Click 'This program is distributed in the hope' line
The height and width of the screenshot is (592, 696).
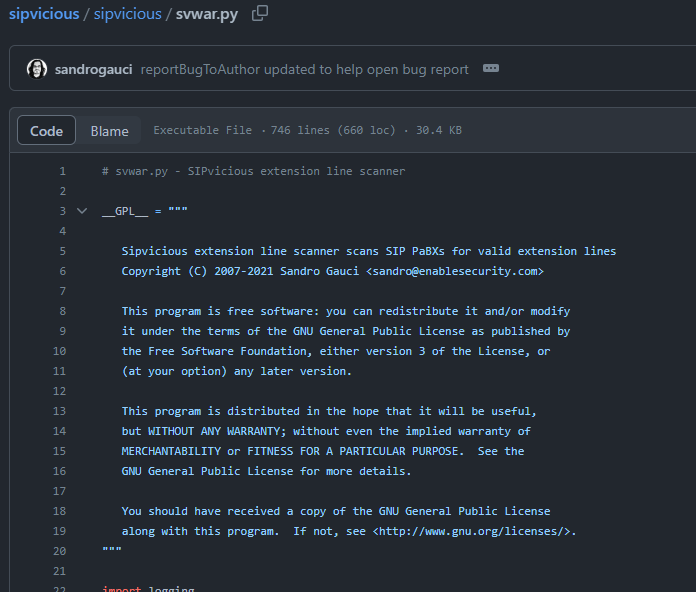[329, 411]
